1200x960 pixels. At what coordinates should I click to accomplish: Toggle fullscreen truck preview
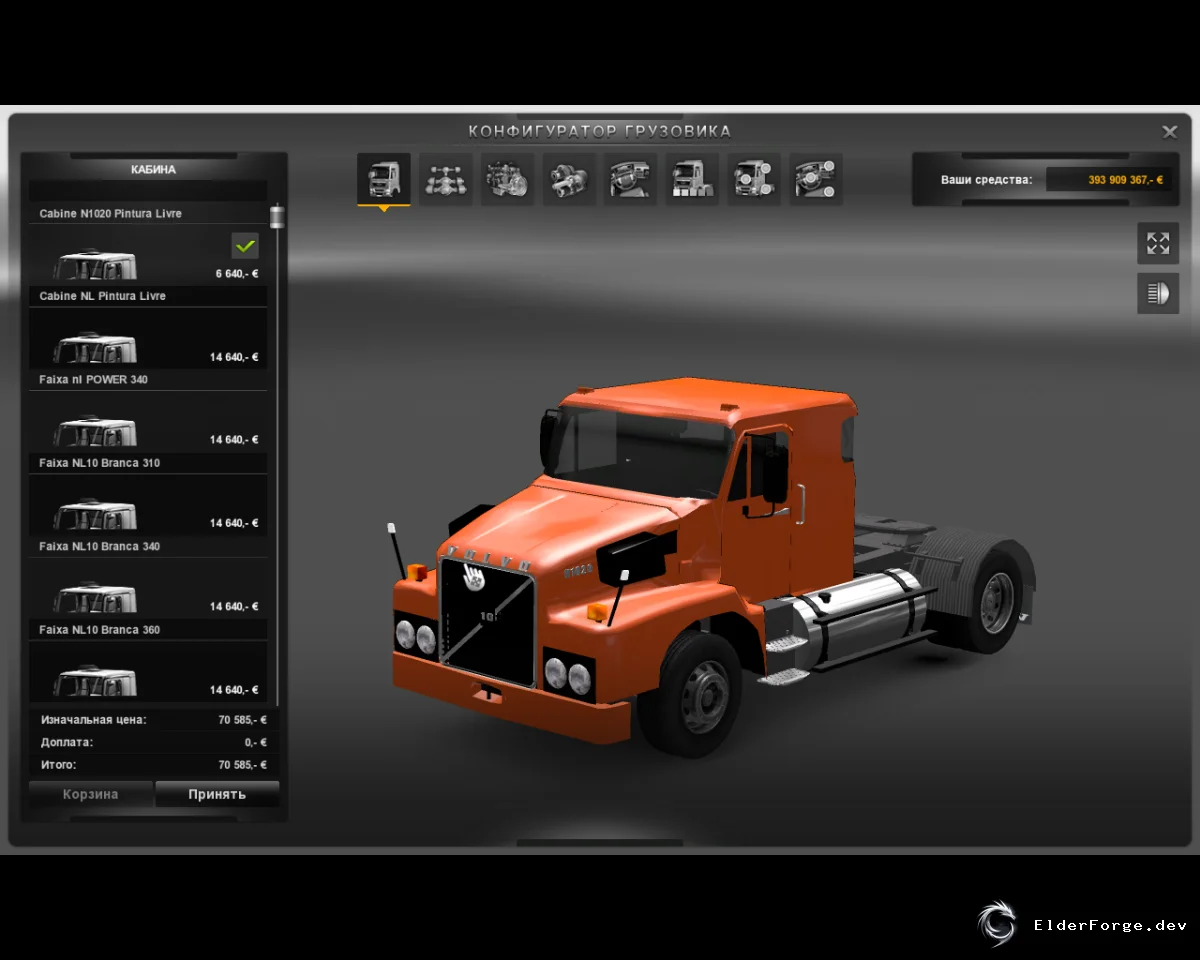(x=1158, y=243)
